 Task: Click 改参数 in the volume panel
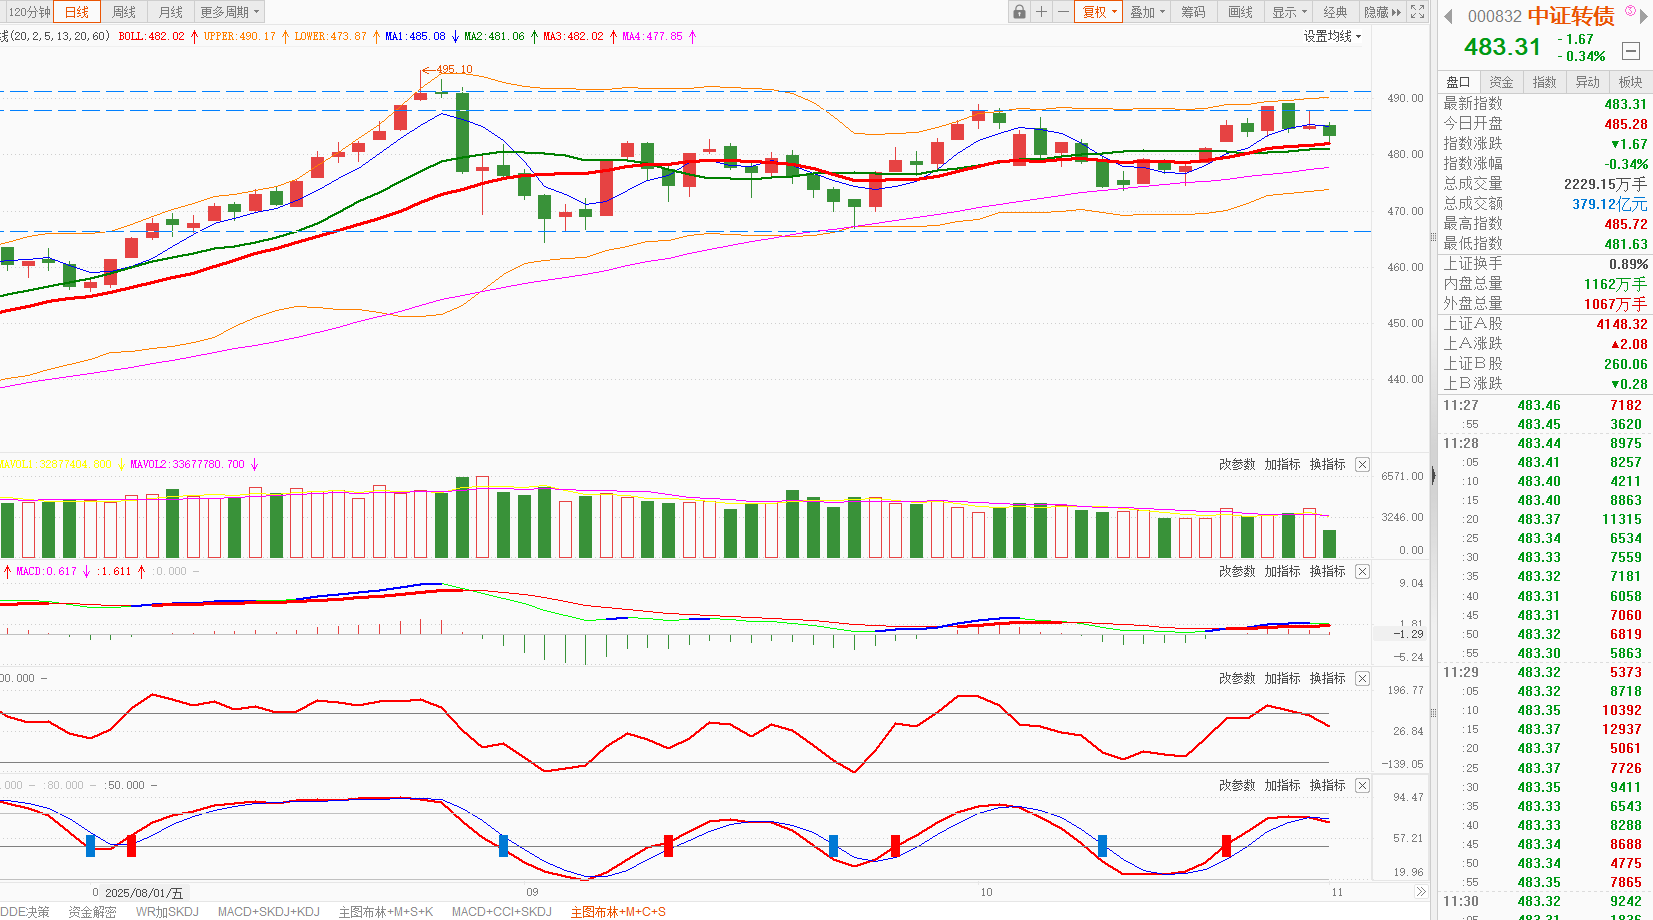tap(1237, 464)
